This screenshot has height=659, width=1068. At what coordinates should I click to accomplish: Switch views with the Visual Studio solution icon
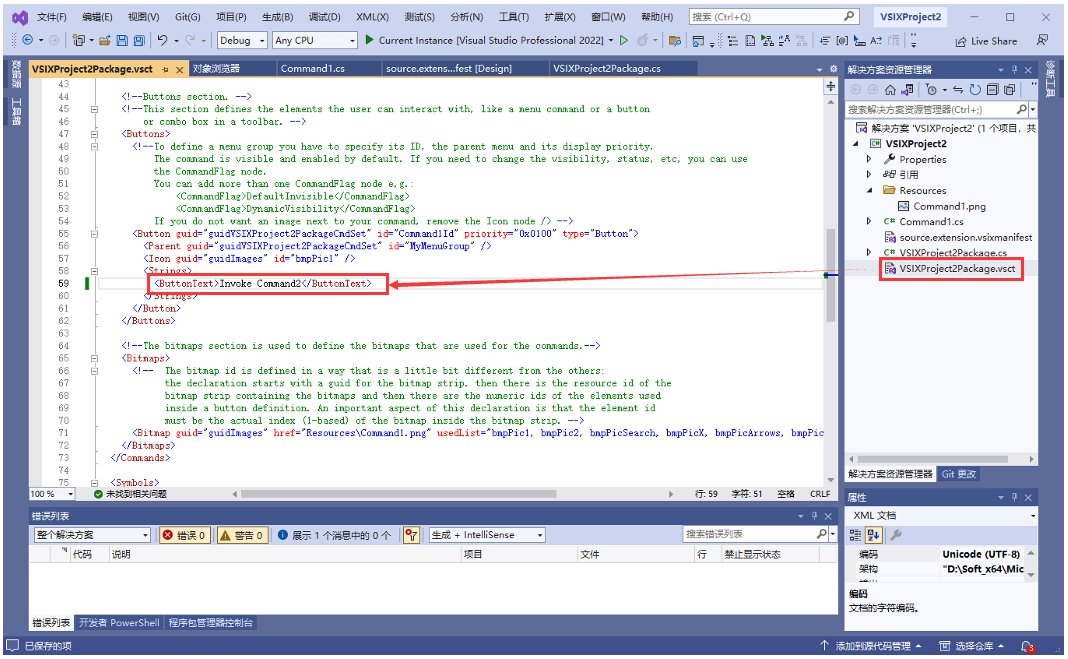pos(907,90)
